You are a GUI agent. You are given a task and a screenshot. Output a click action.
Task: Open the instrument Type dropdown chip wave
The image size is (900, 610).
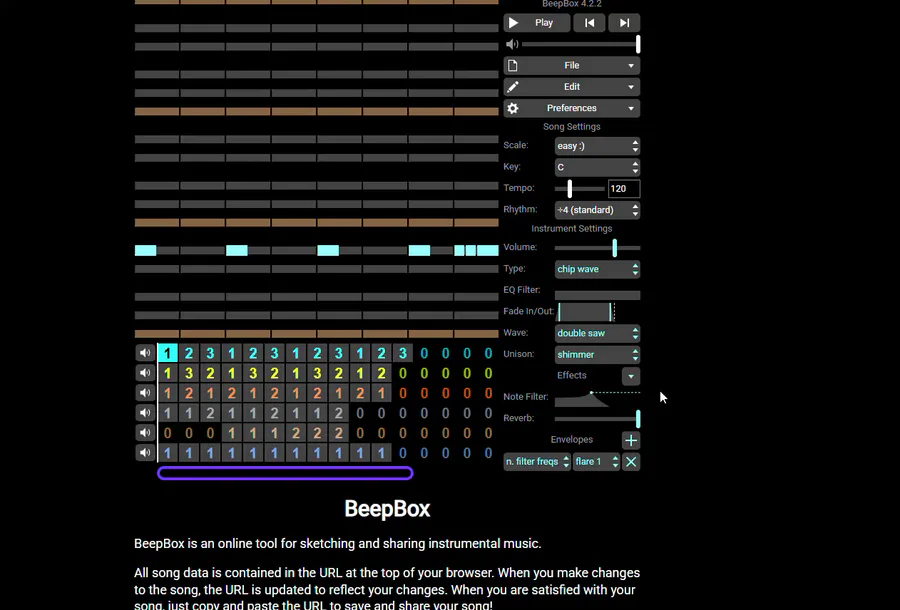pyautogui.click(x=597, y=269)
